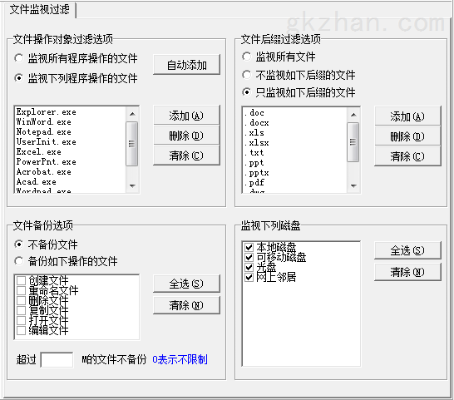This screenshot has height=400, width=454.
Task: Click program list scrollbar up arrow
Action: pos(132,114)
